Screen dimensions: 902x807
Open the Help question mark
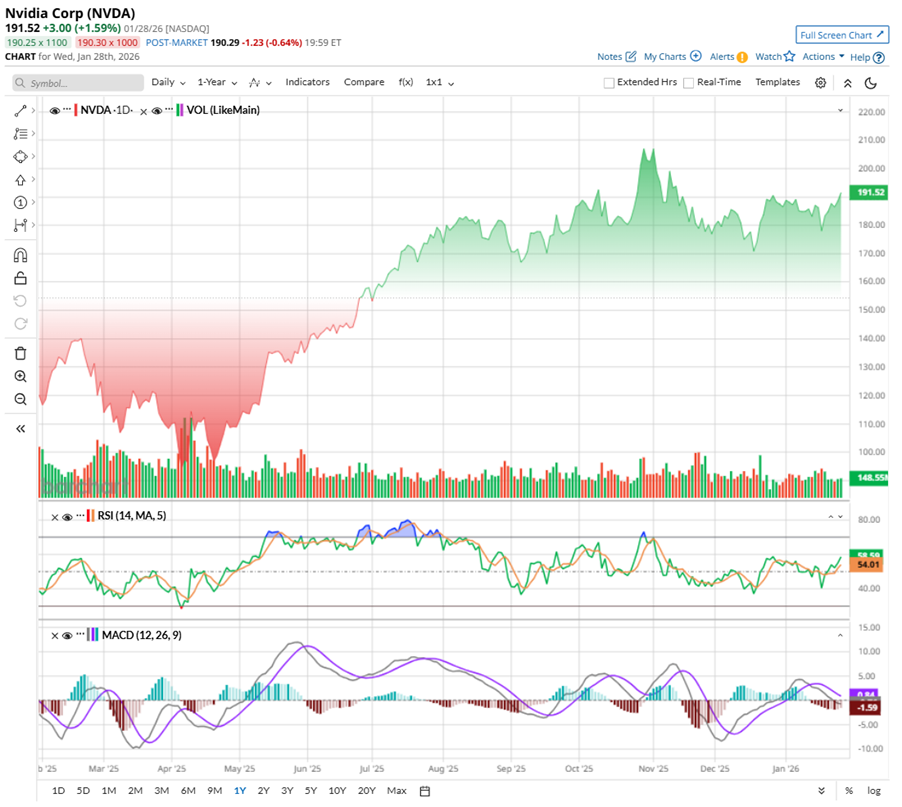[x=878, y=58]
